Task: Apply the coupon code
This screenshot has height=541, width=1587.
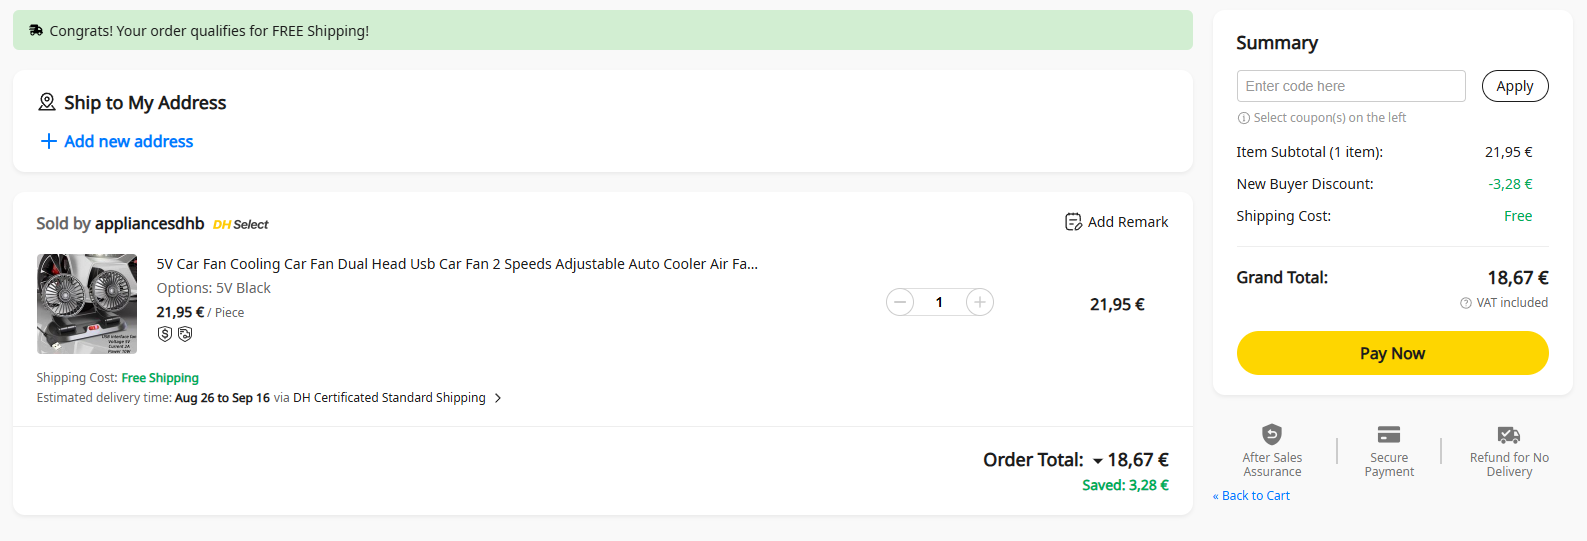Action: tap(1514, 86)
